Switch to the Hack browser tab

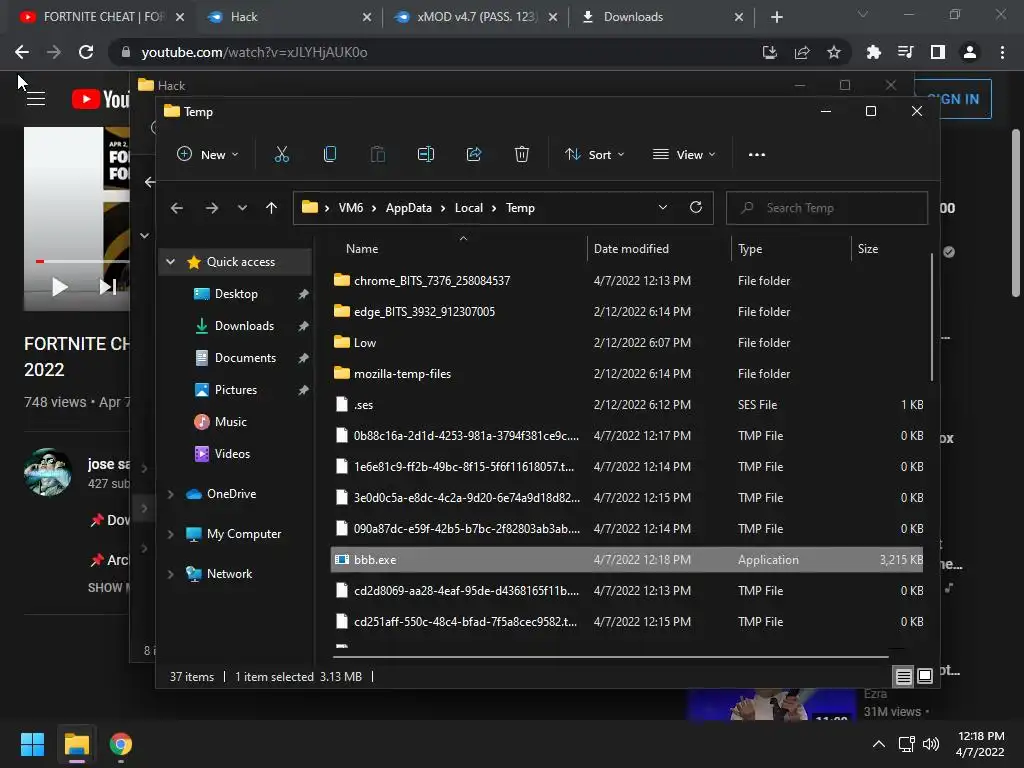287,17
